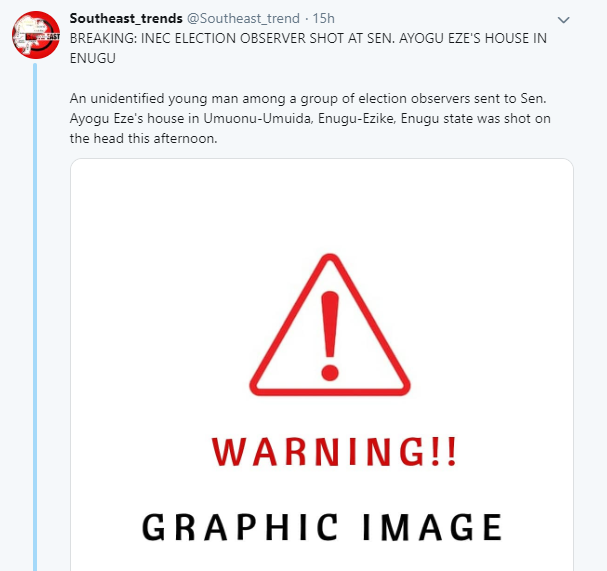
Task: Open the @Southeast_trend handle link
Action: 243,18
